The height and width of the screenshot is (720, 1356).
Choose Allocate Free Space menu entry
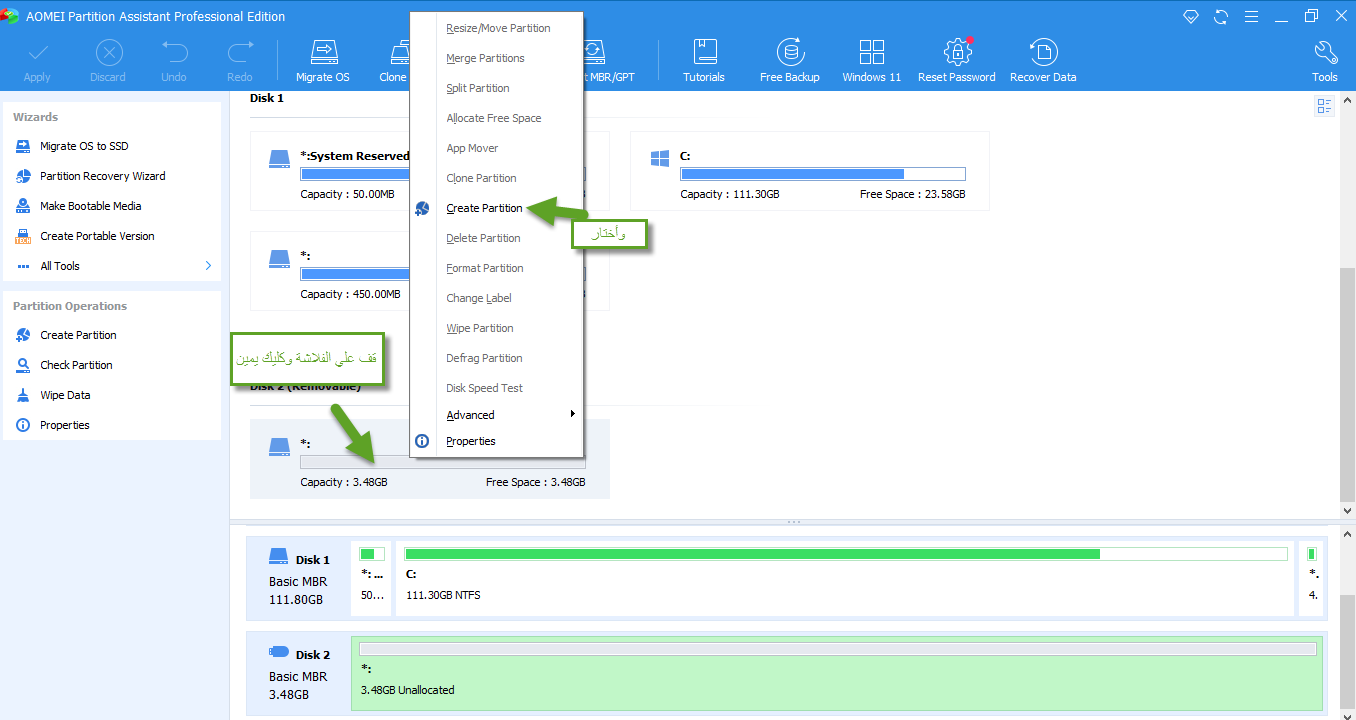pyautogui.click(x=494, y=118)
